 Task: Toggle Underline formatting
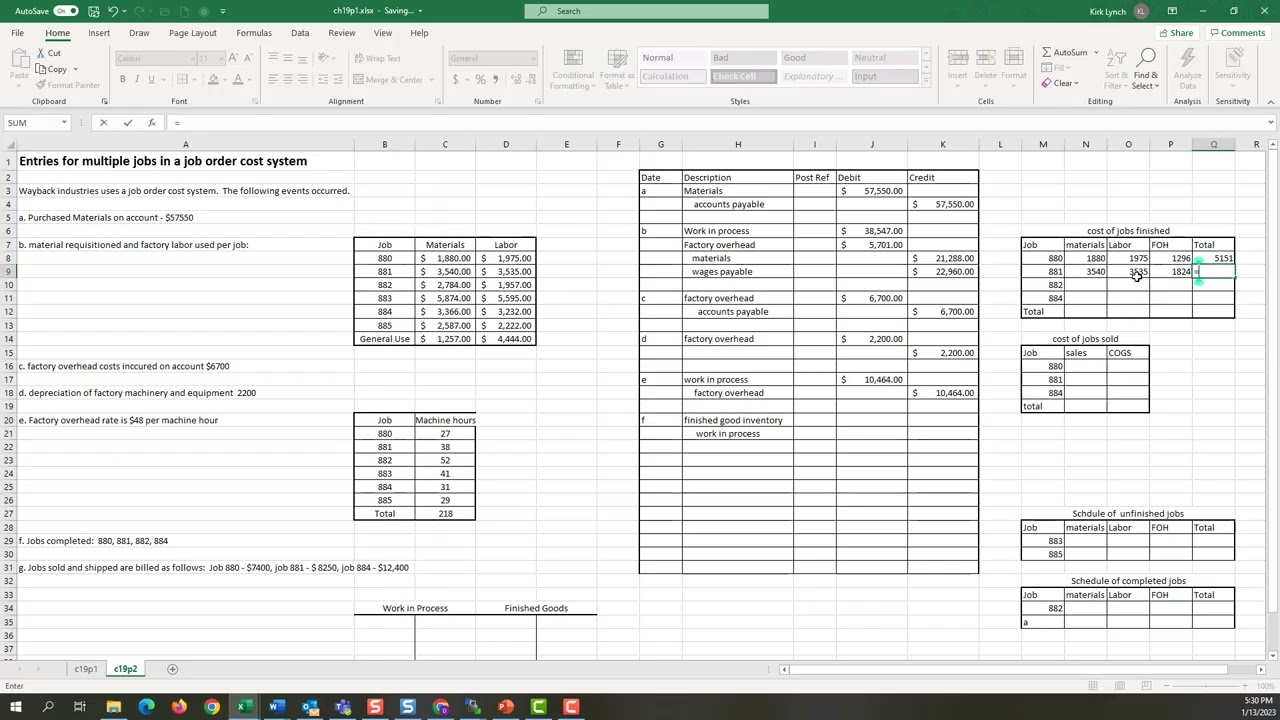(x=152, y=80)
